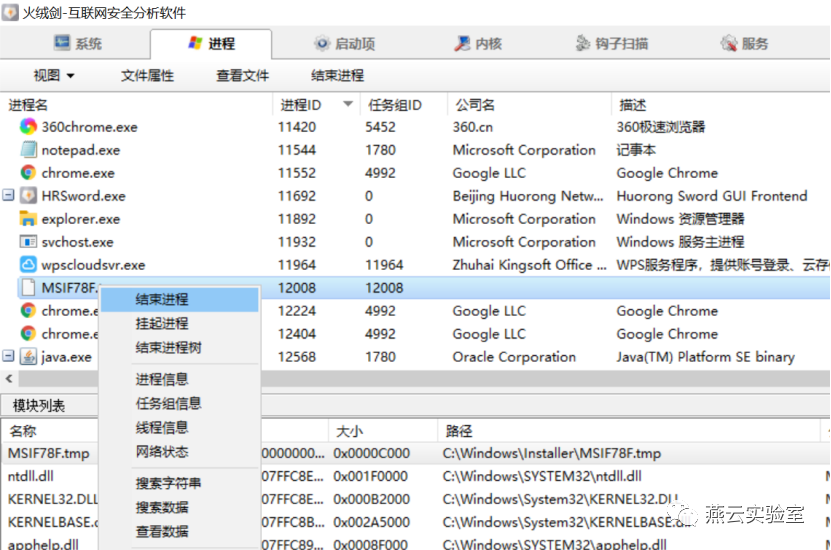Click the 名称 module column header
The image size is (831, 550).
click(50, 431)
